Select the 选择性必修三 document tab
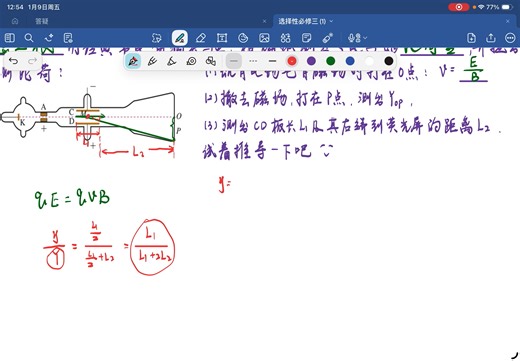Viewport: 520px width, 361px height. [x=302, y=21]
